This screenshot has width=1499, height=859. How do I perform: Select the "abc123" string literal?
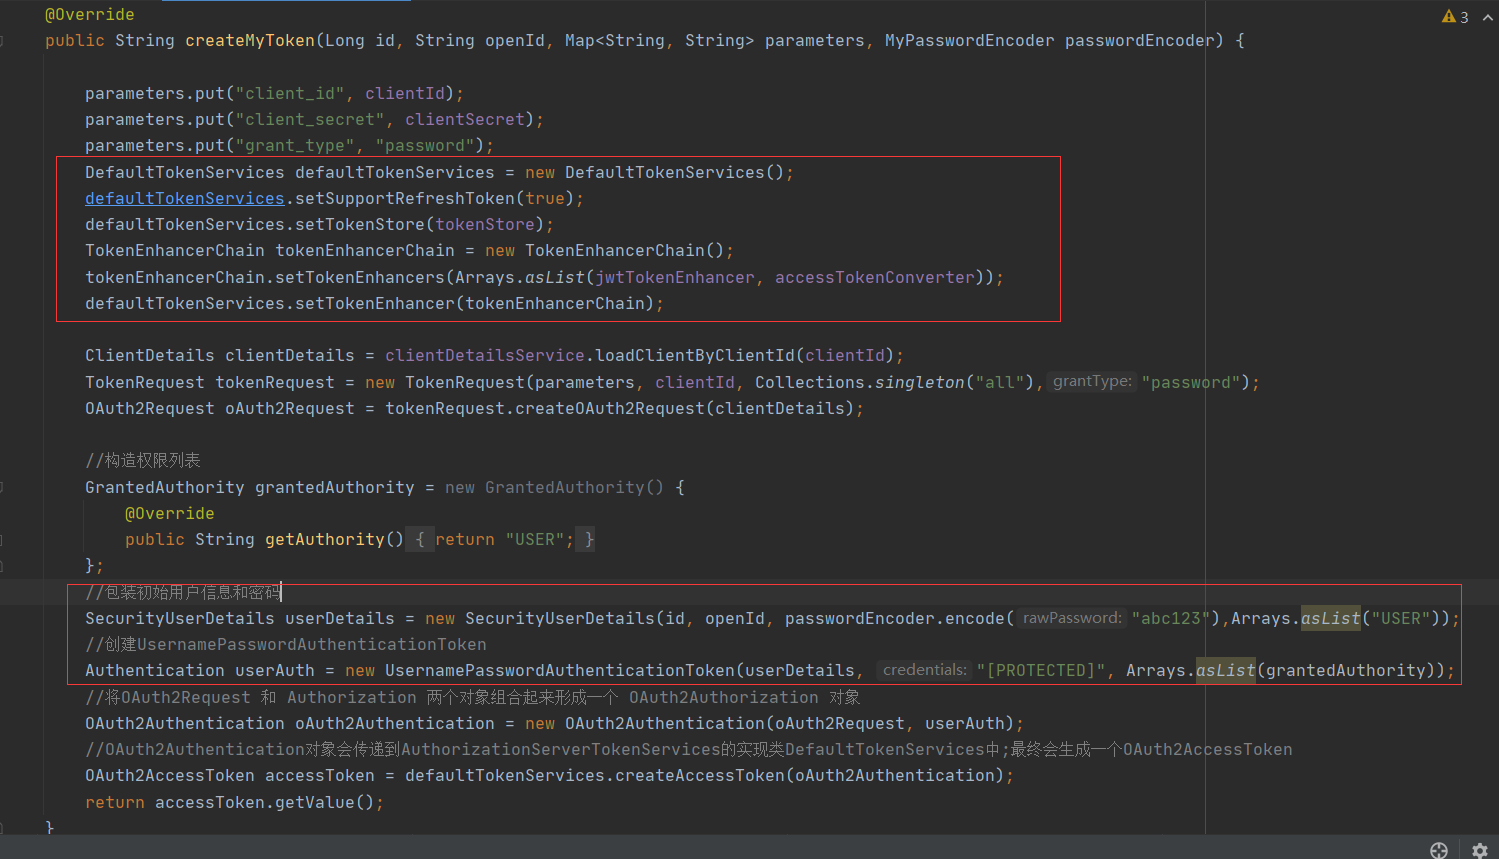(1171, 618)
